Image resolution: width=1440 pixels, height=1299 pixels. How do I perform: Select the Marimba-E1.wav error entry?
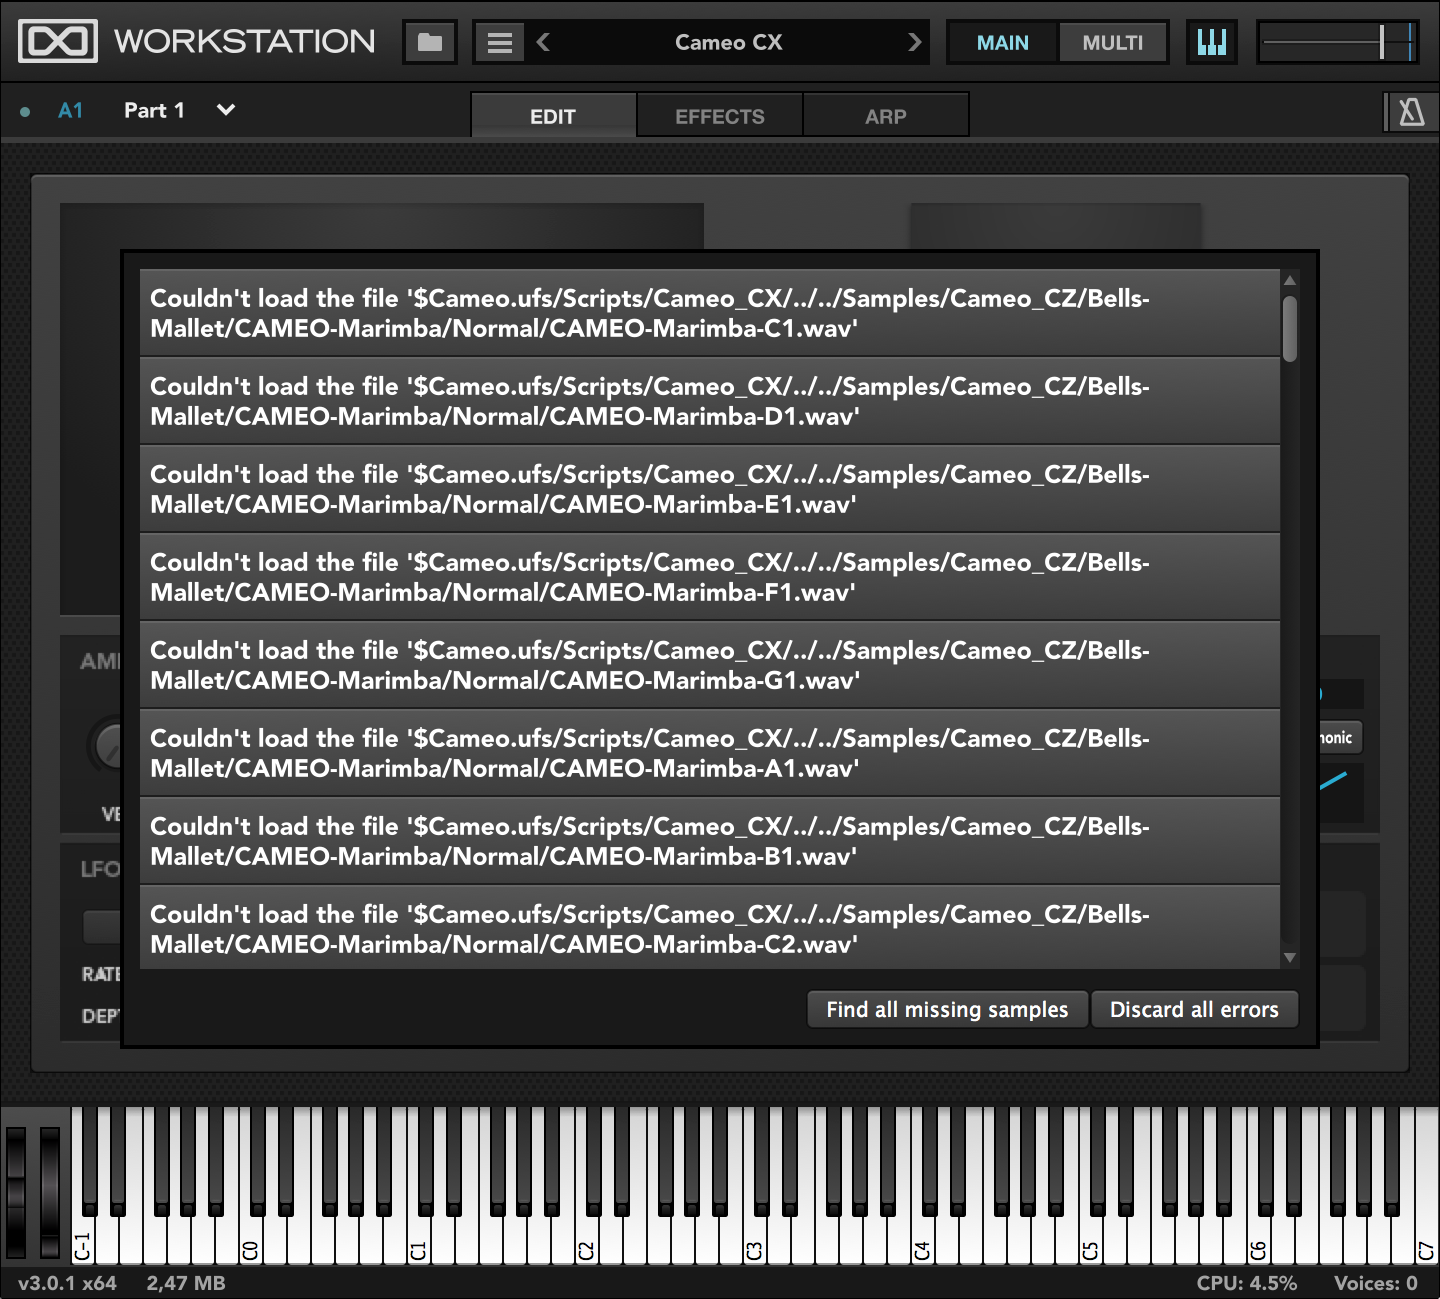[x=710, y=489]
